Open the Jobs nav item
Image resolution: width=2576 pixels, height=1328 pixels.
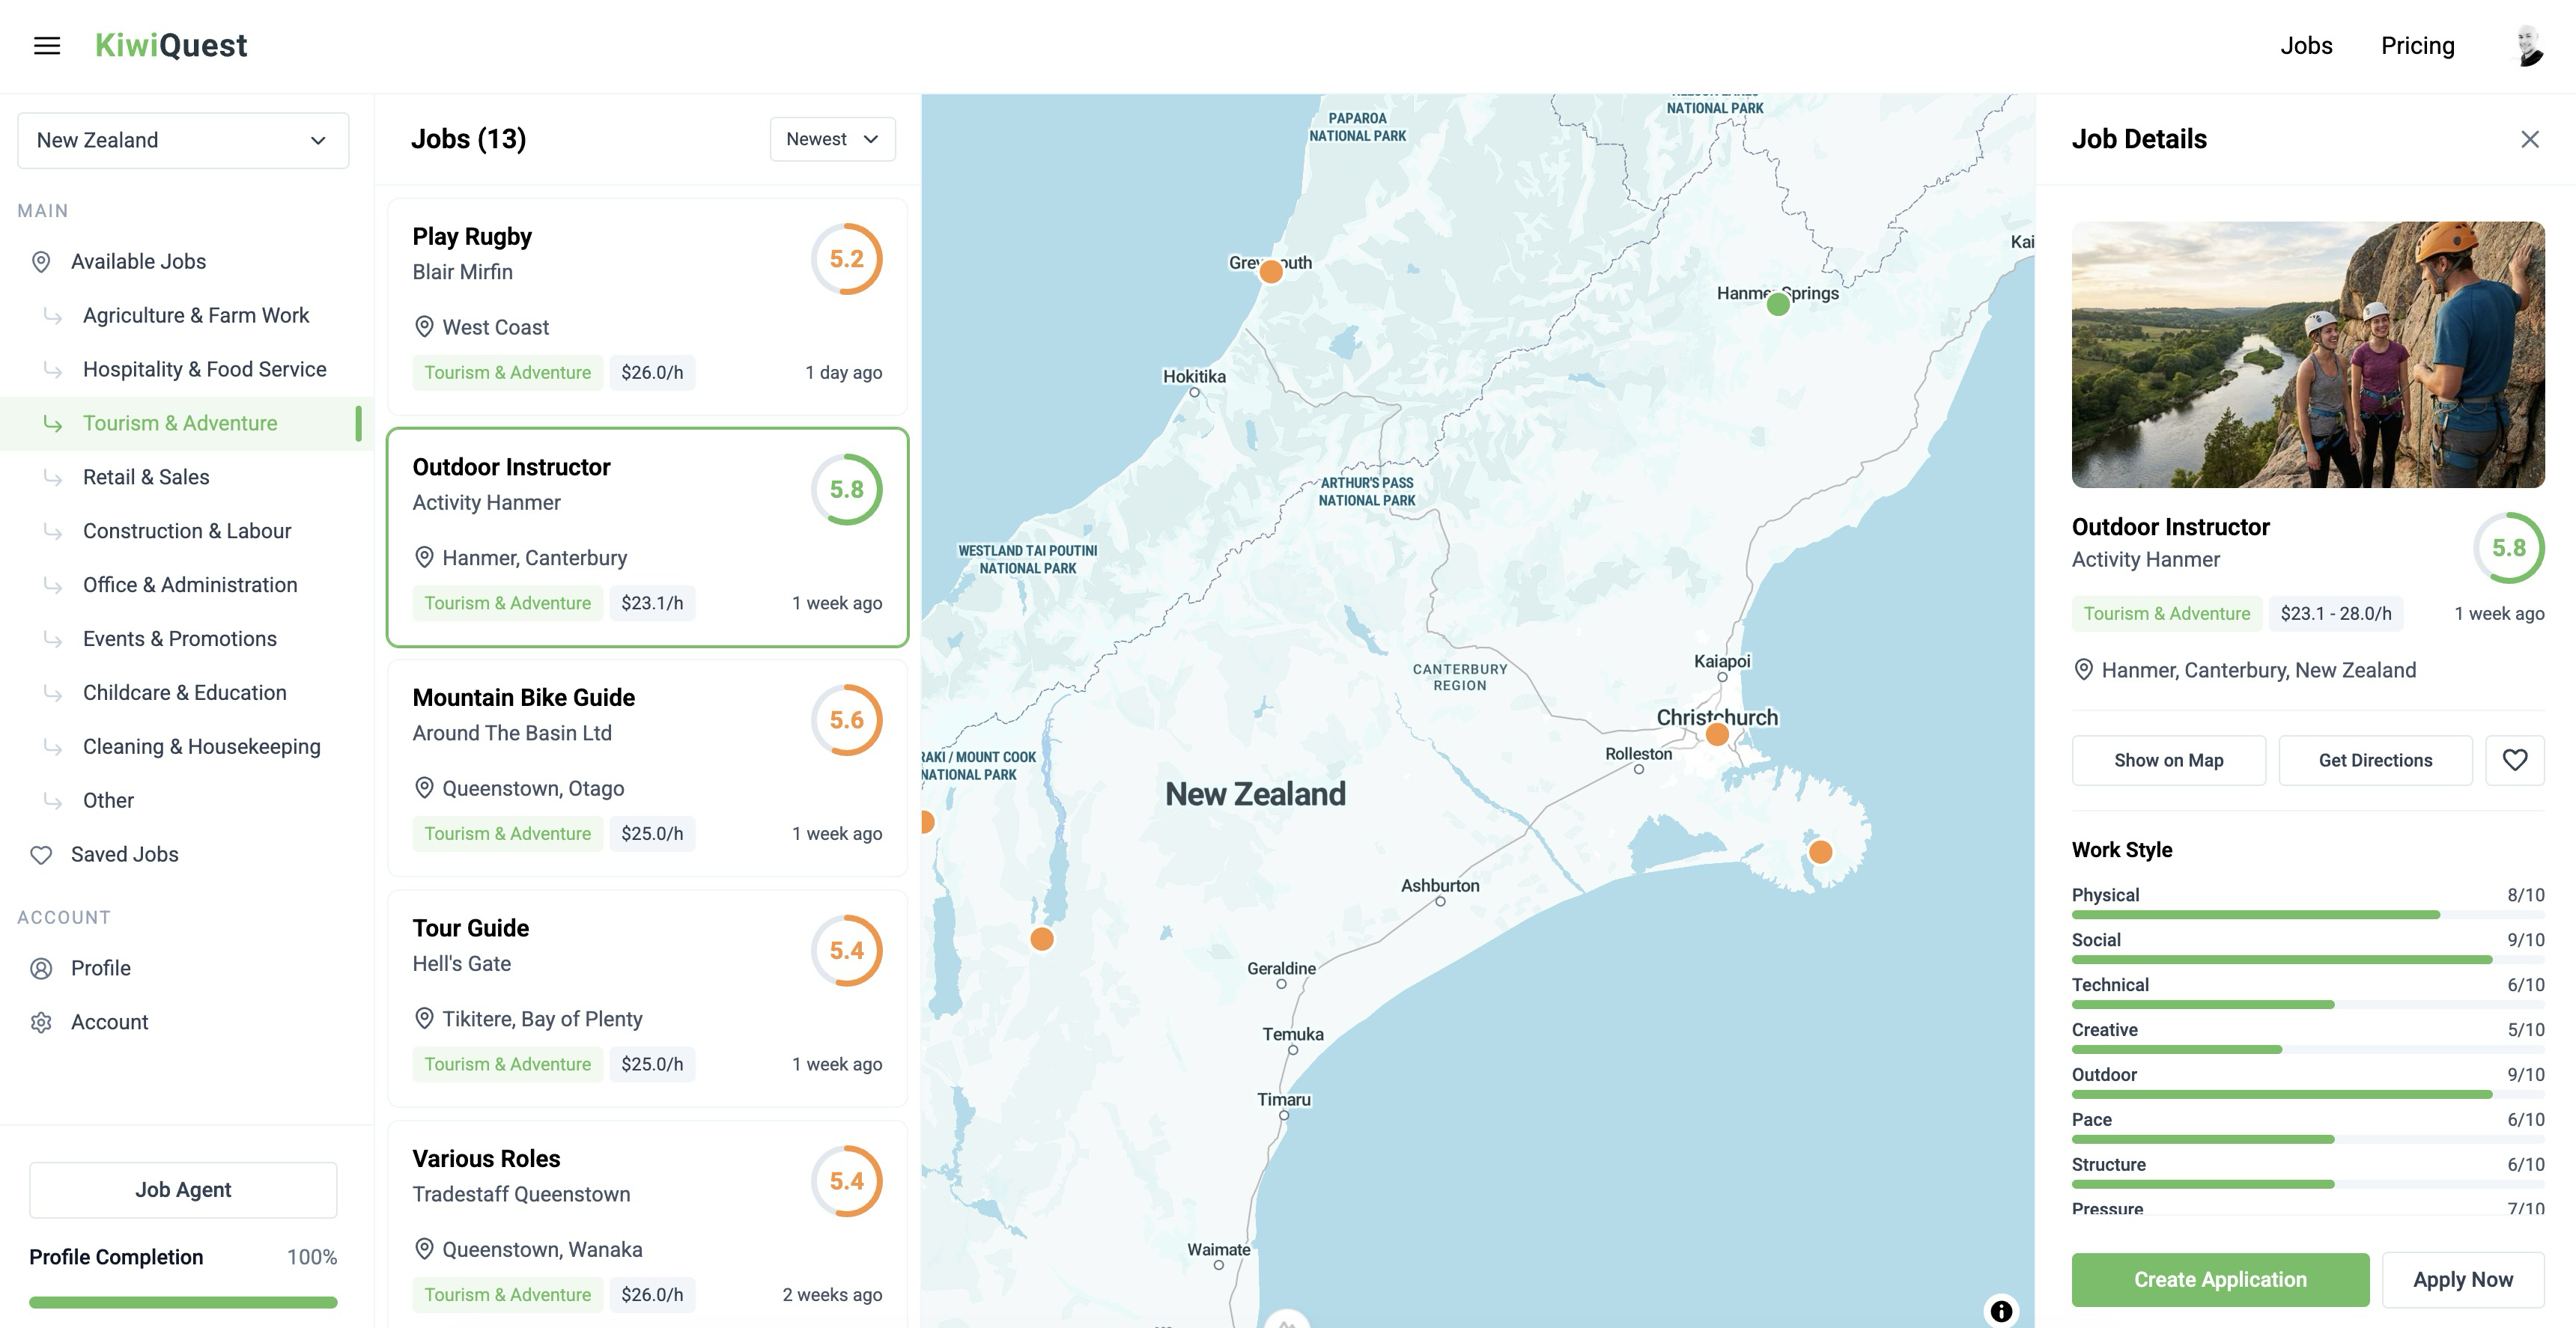click(x=2306, y=46)
